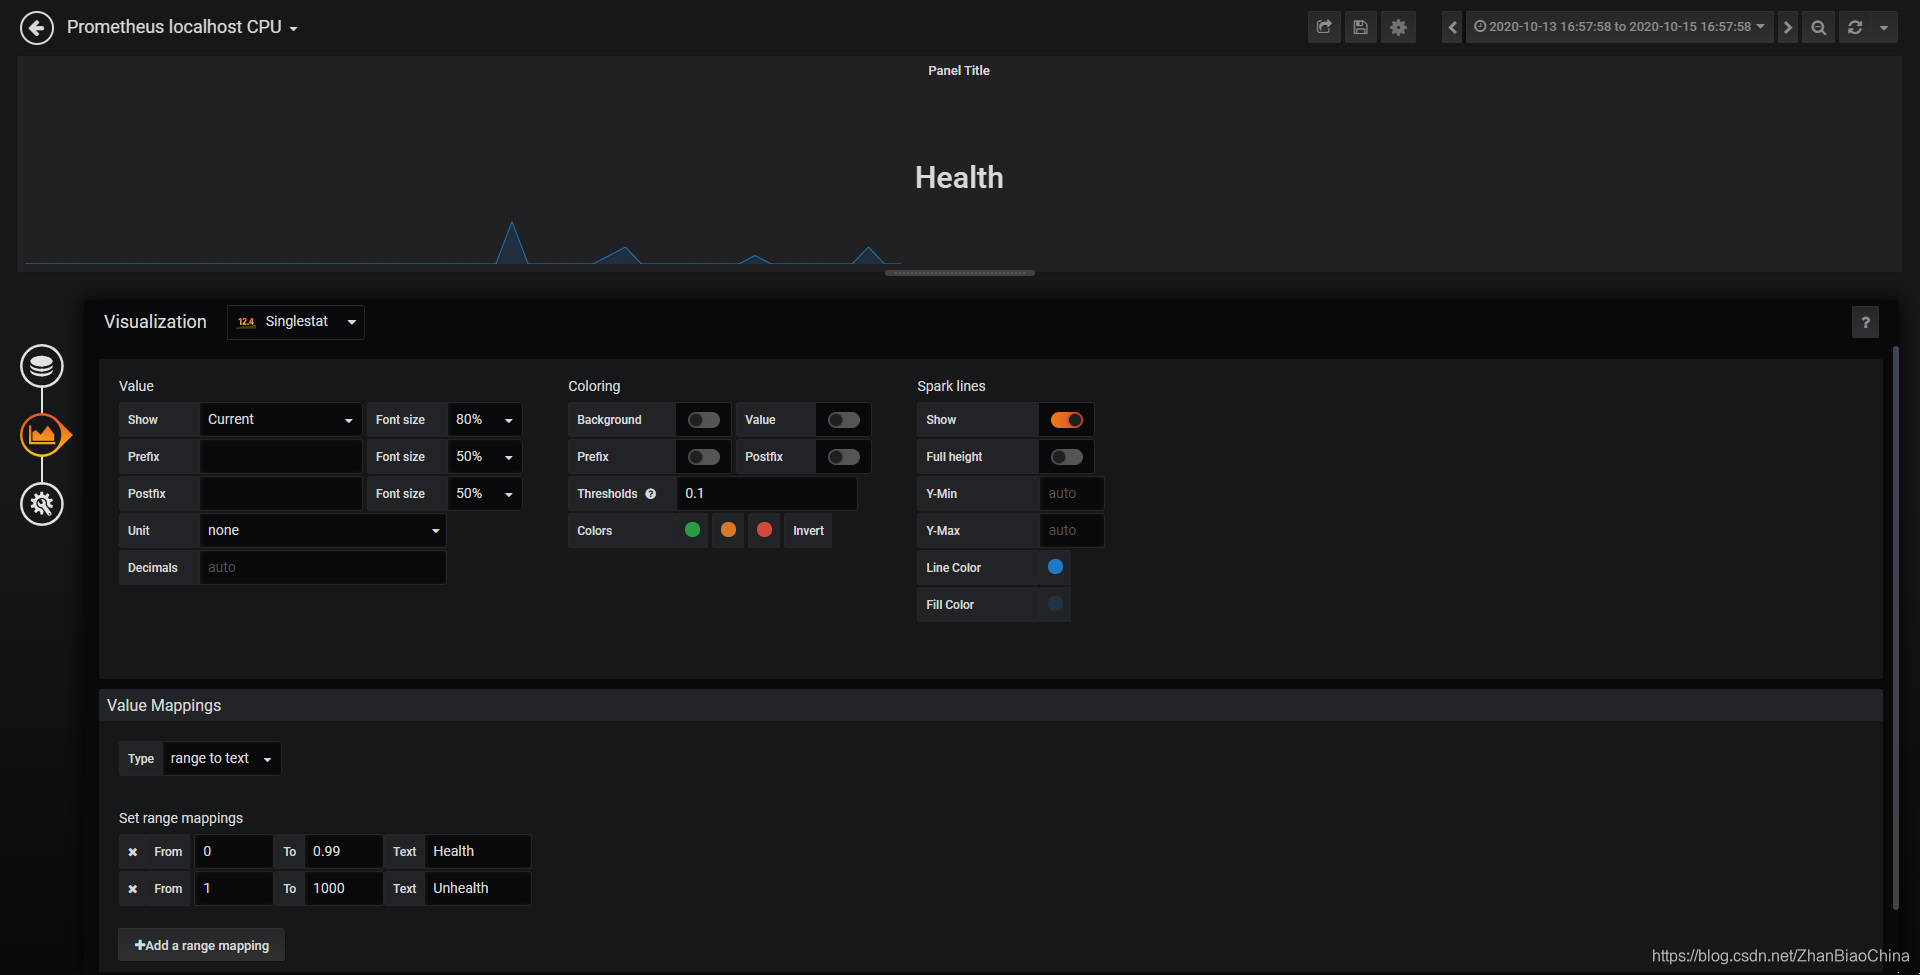Edit From value 0 in first mapping

tap(233, 852)
